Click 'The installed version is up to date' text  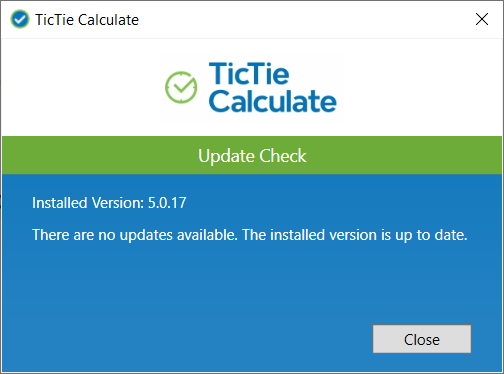[x=355, y=235]
